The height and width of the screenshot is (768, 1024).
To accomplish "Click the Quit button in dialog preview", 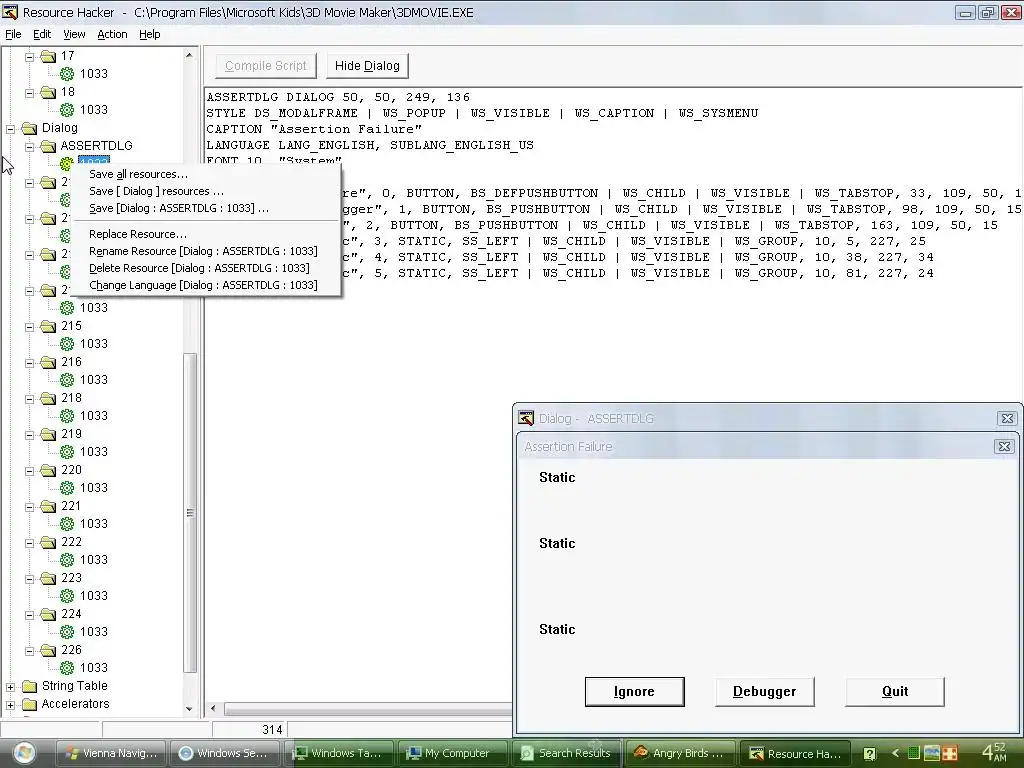I will tap(895, 692).
